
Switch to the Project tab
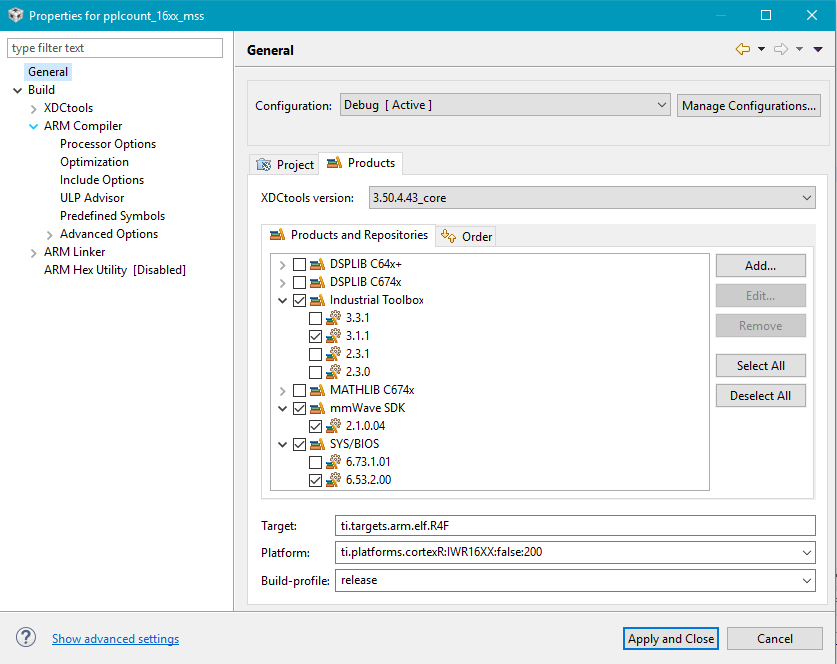pos(285,165)
